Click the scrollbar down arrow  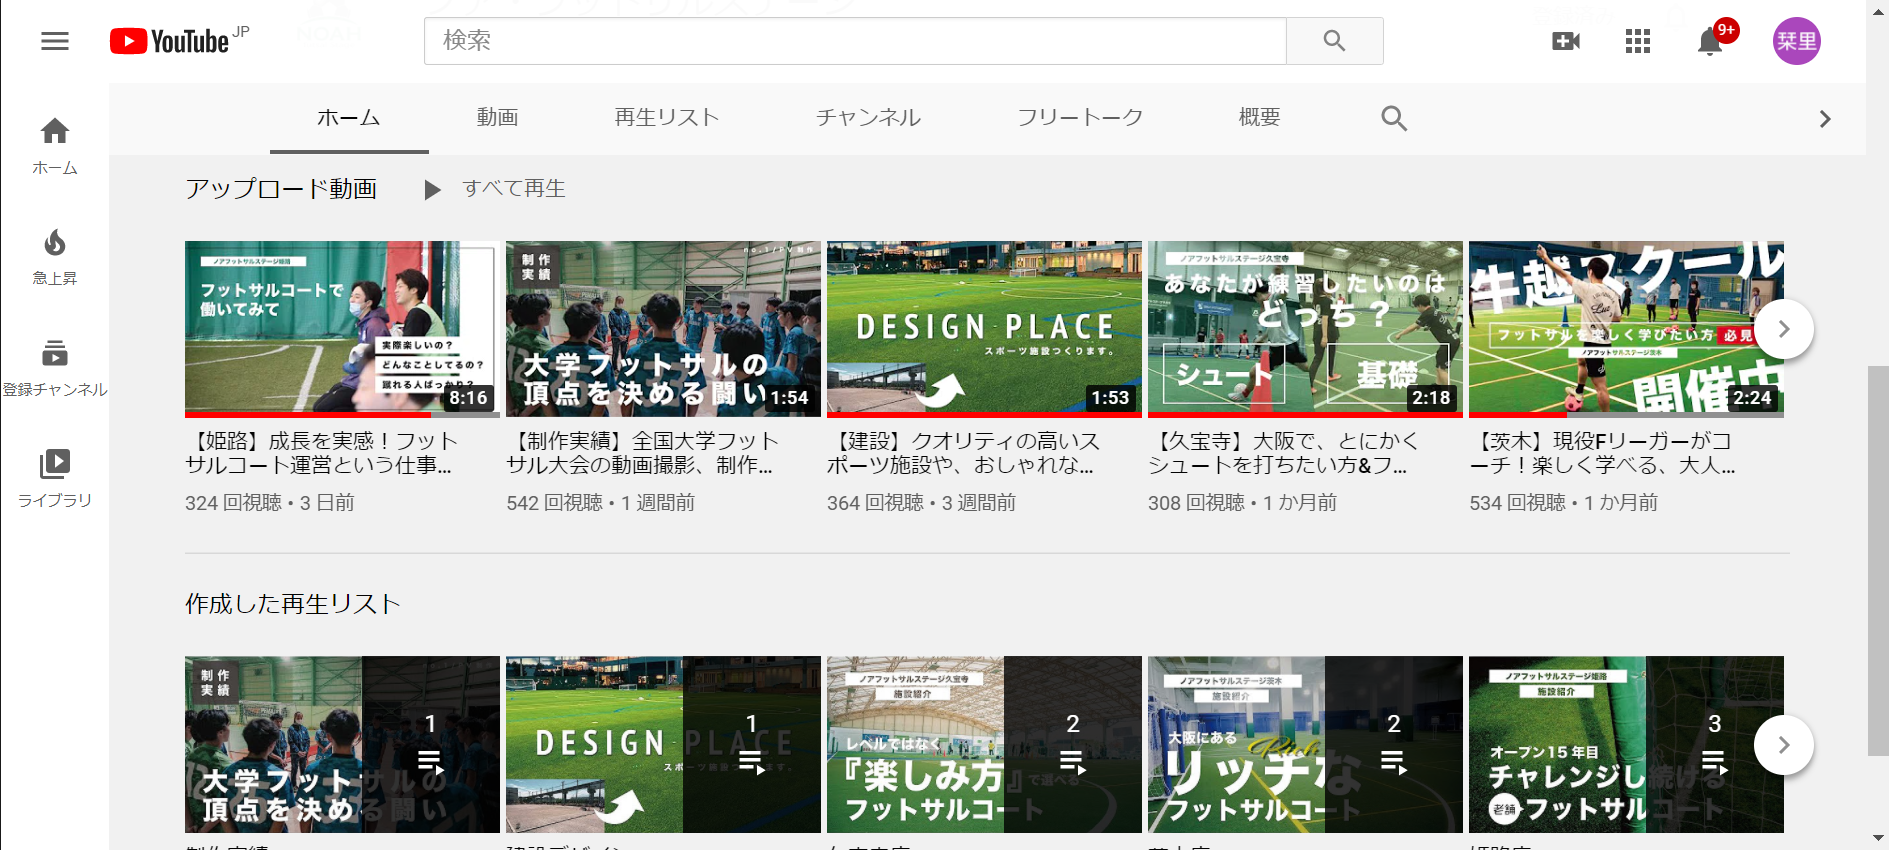pyautogui.click(x=1879, y=839)
